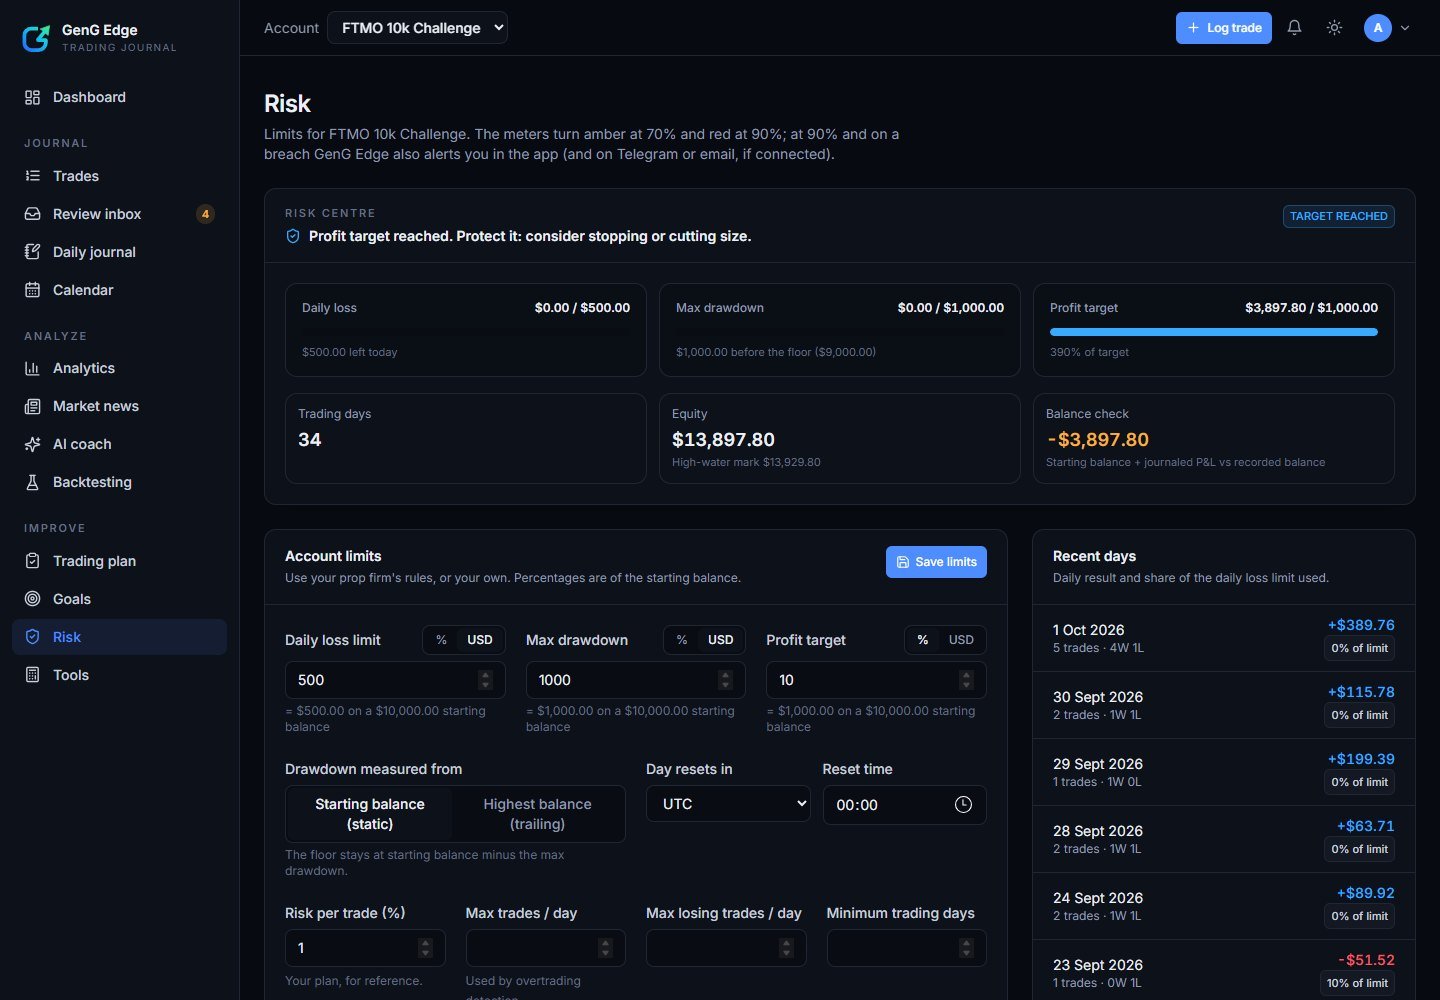
Task: Go to Market news page
Action: pyautogui.click(x=119, y=406)
